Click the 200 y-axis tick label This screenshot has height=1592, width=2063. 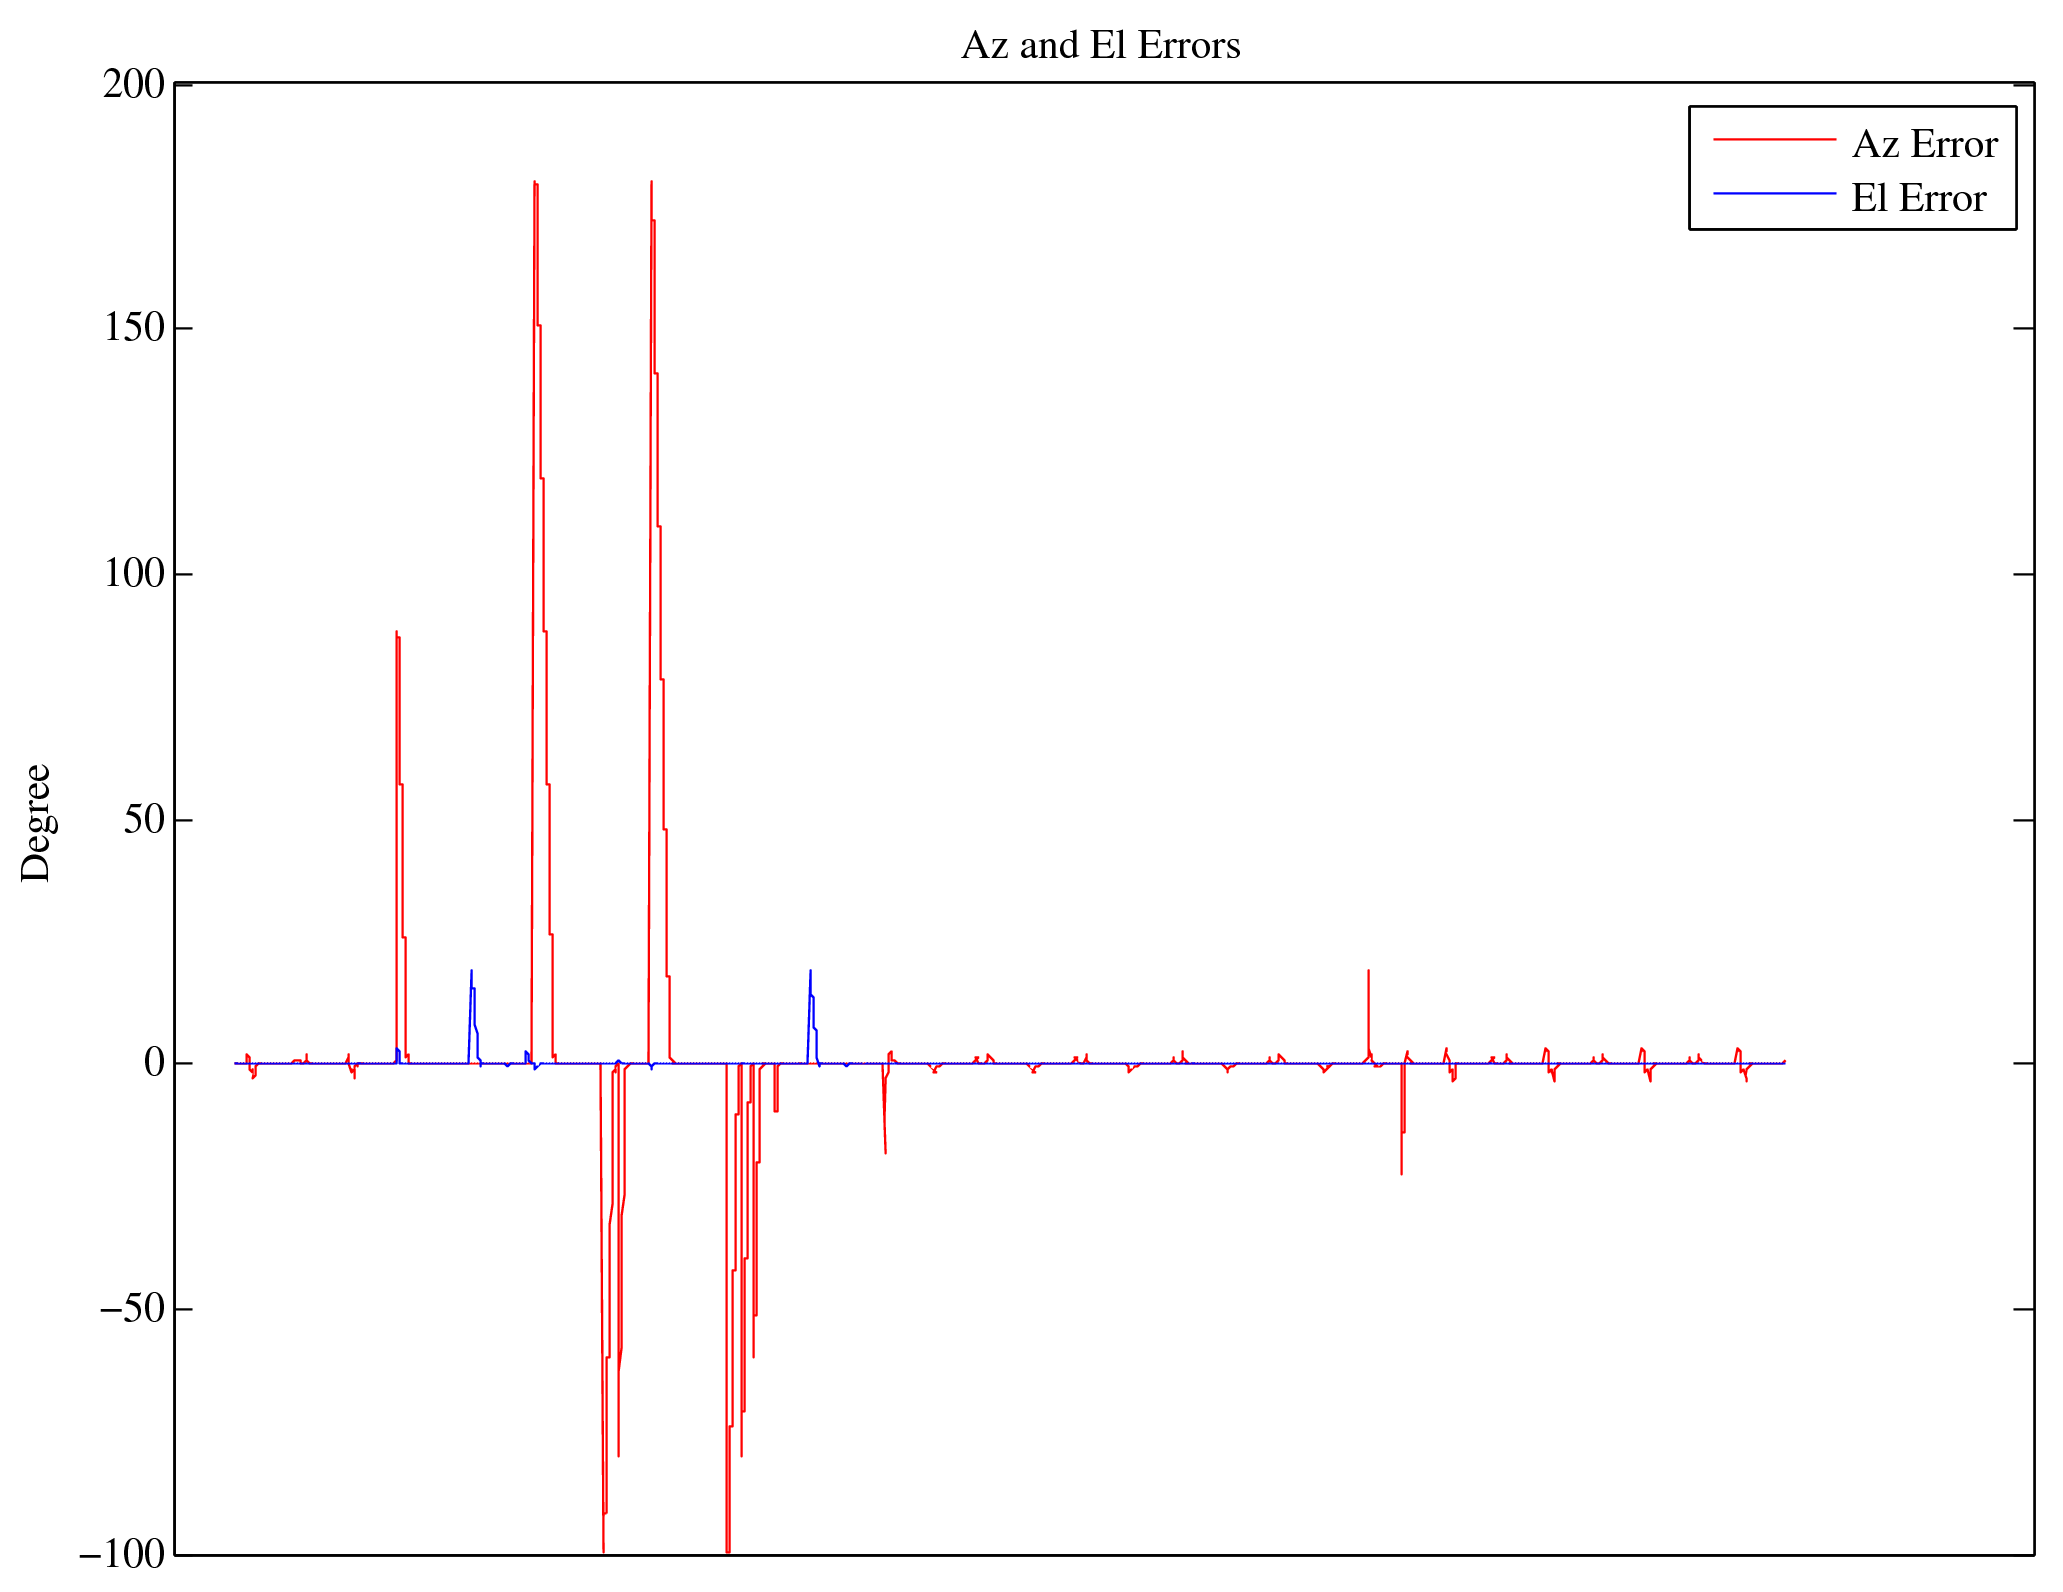tap(133, 84)
